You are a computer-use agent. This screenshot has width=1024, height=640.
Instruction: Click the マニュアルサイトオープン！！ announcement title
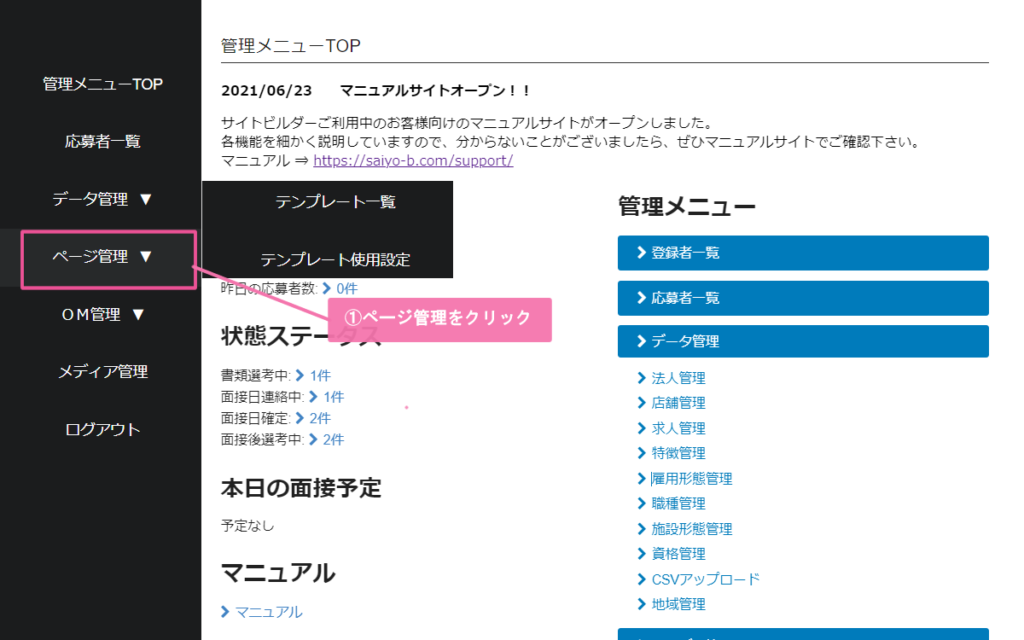pyautogui.click(x=435, y=91)
